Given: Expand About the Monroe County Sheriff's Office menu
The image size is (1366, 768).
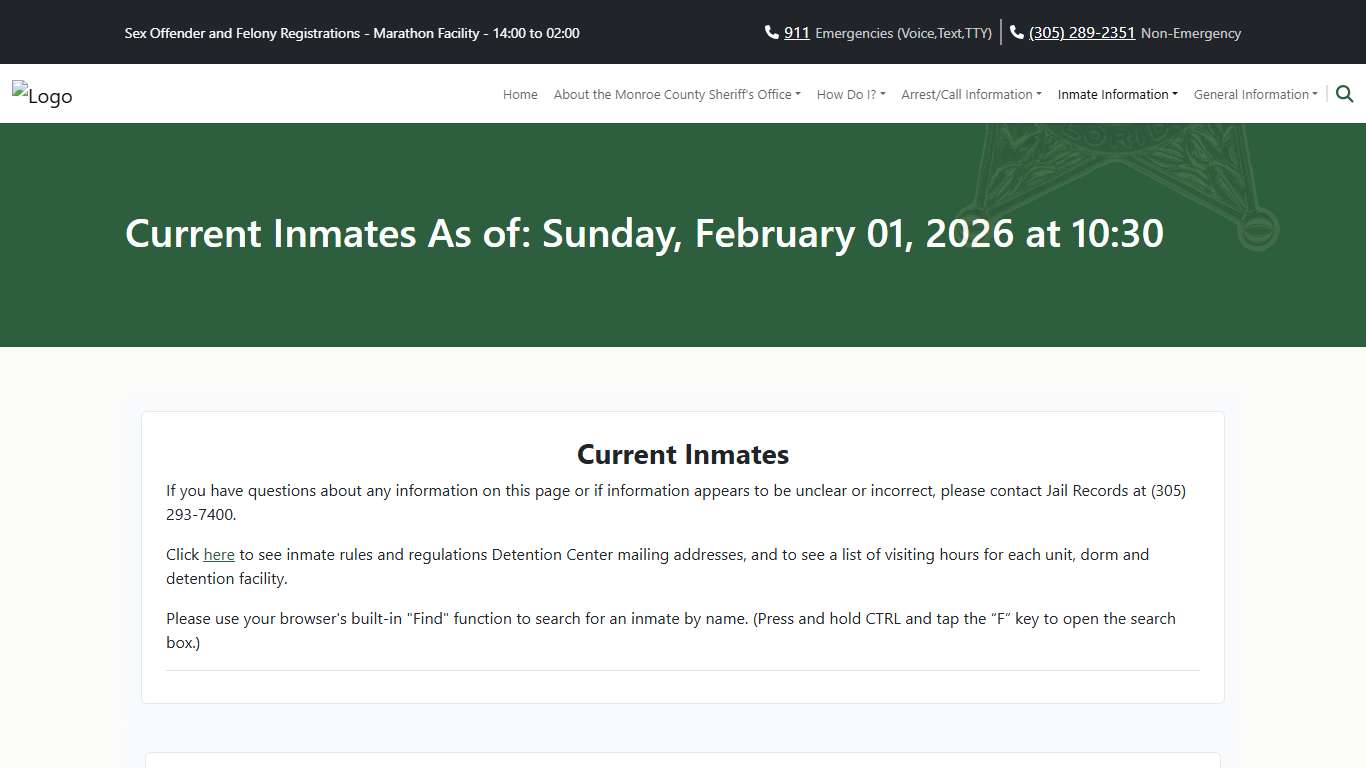Looking at the screenshot, I should coord(676,94).
